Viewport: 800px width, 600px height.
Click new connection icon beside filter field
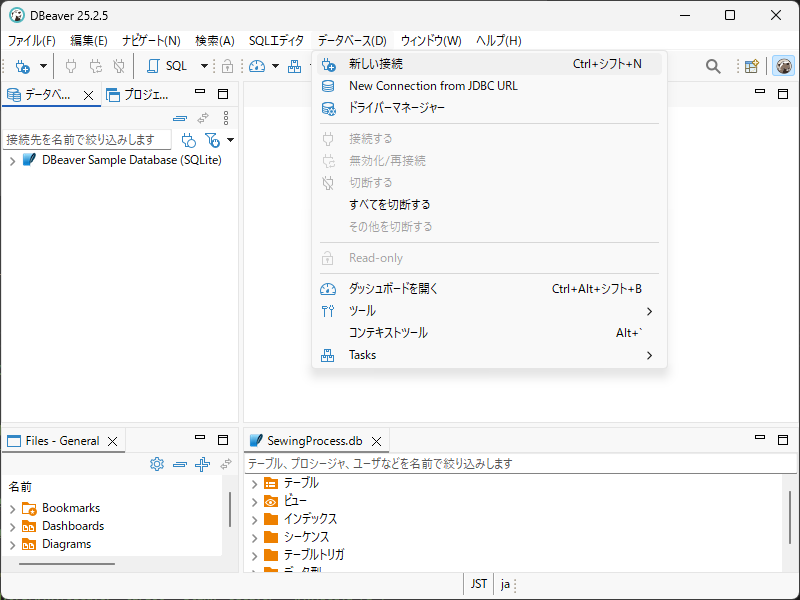tap(188, 140)
